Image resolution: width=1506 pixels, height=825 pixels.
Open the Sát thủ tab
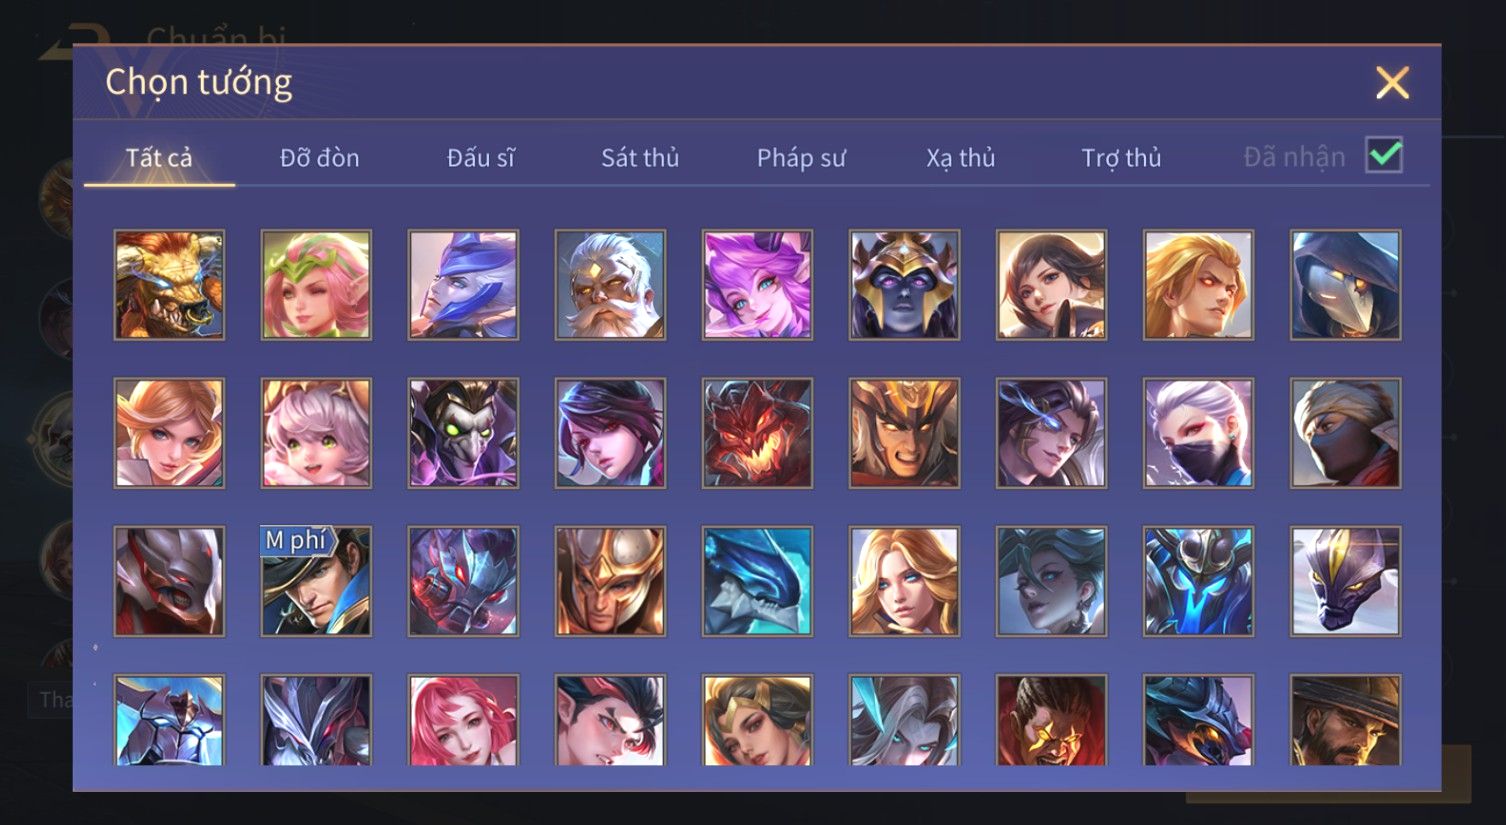point(640,158)
